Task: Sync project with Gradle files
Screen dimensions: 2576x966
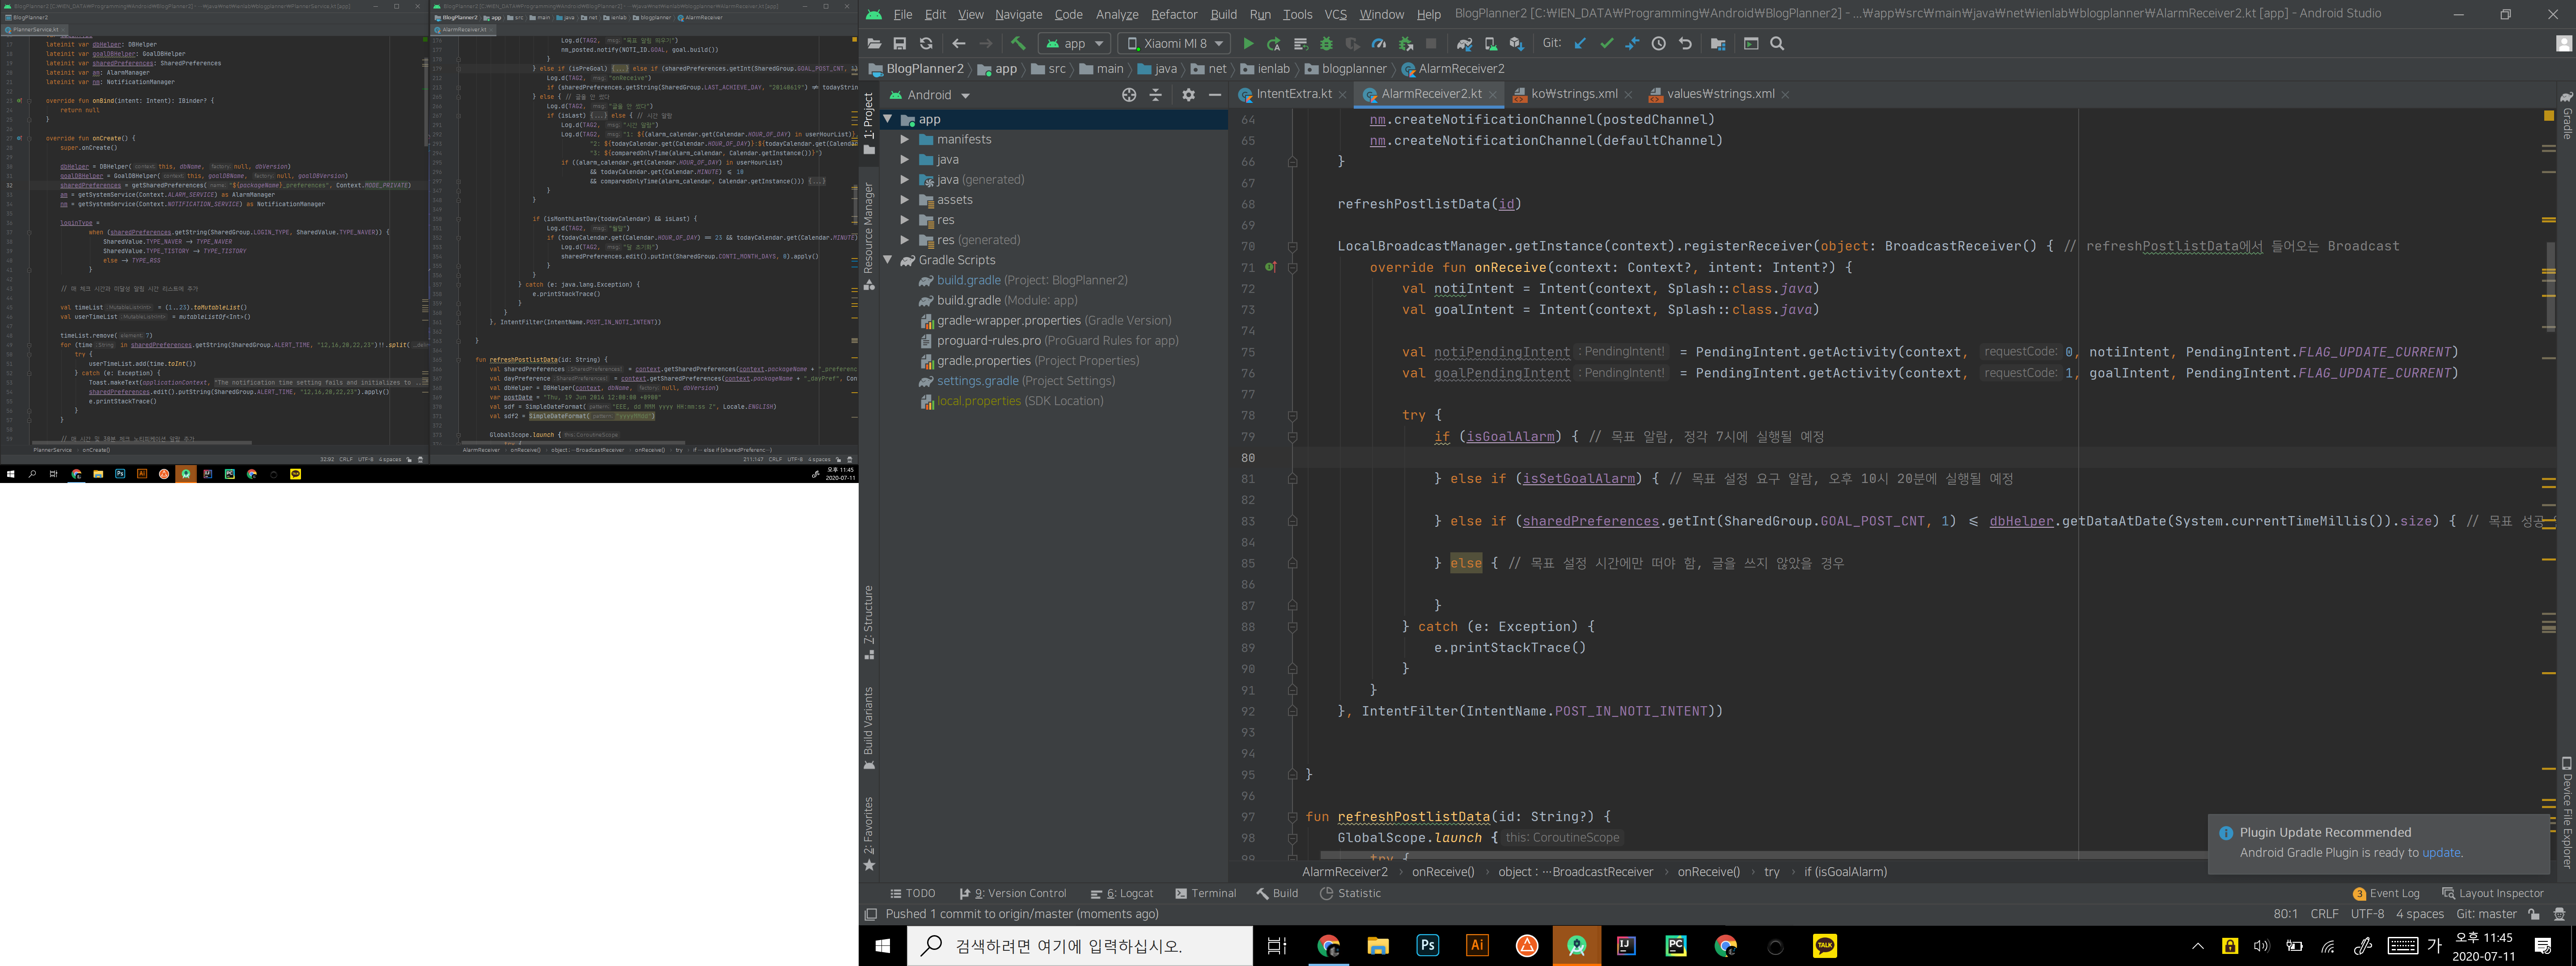Action: click(1464, 44)
